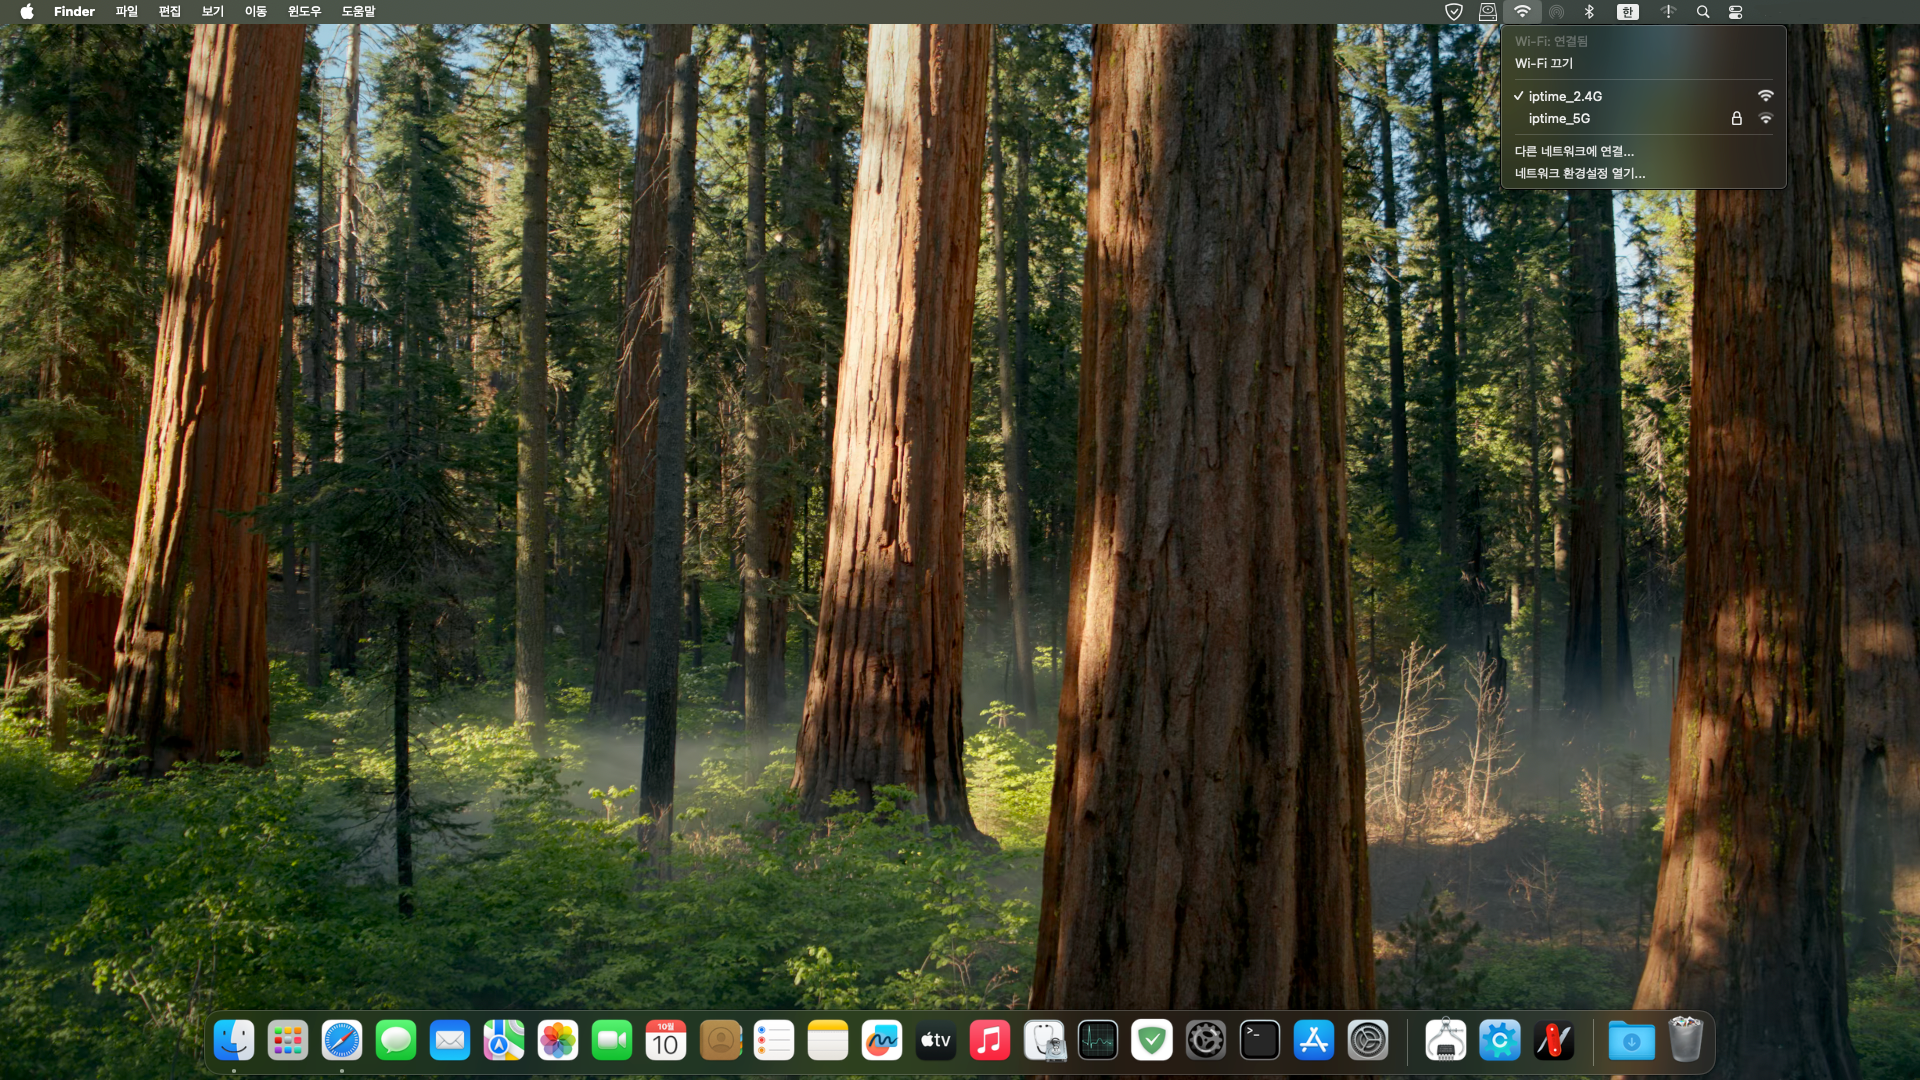The height and width of the screenshot is (1080, 1920).
Task: Click the AdGuard shield in menu bar
Action: [x=1454, y=12]
